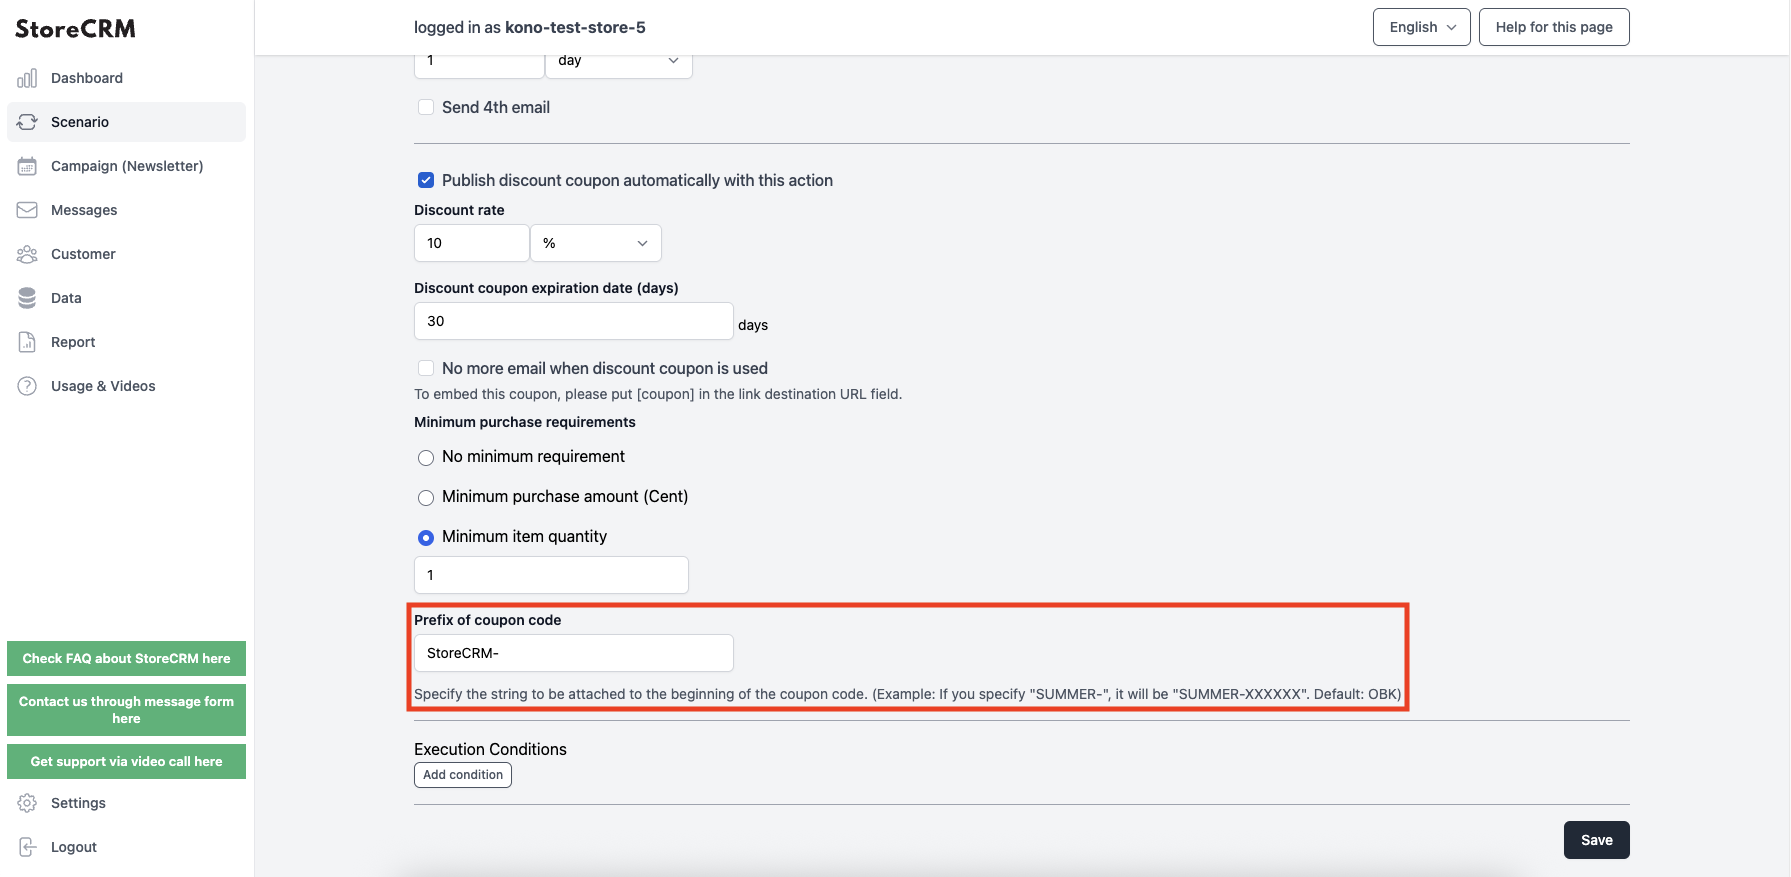
Task: Open the Data section
Action: (126, 298)
